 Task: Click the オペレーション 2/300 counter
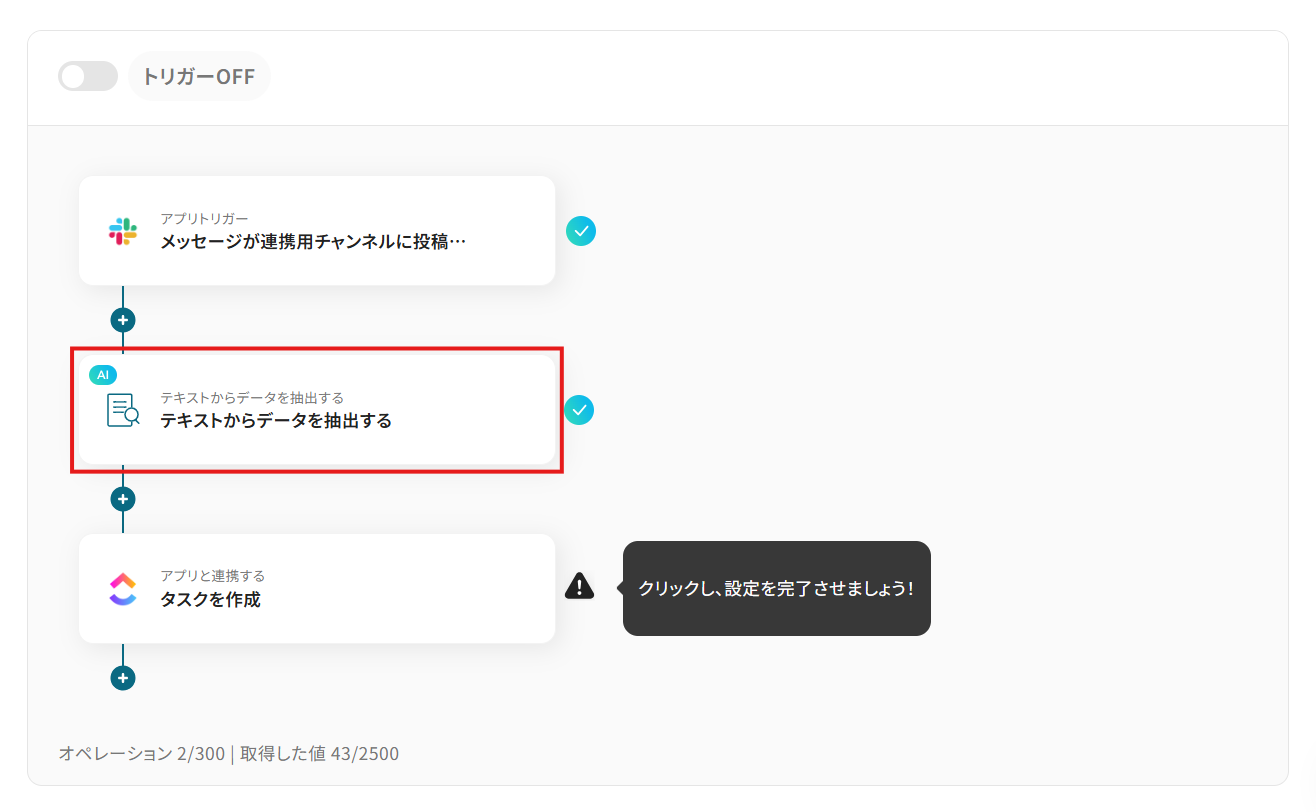[x=142, y=754]
